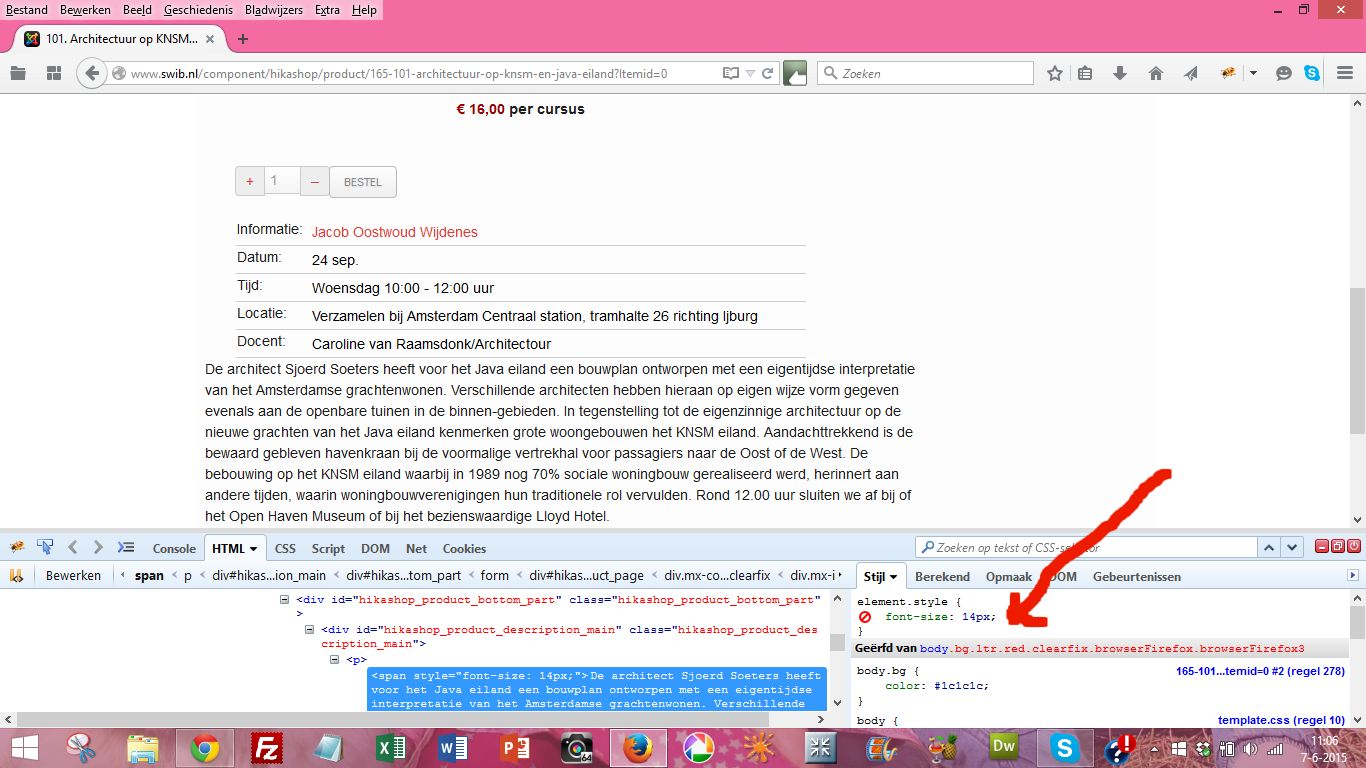
Task: Open the Firebug Cookies tab
Action: click(464, 548)
